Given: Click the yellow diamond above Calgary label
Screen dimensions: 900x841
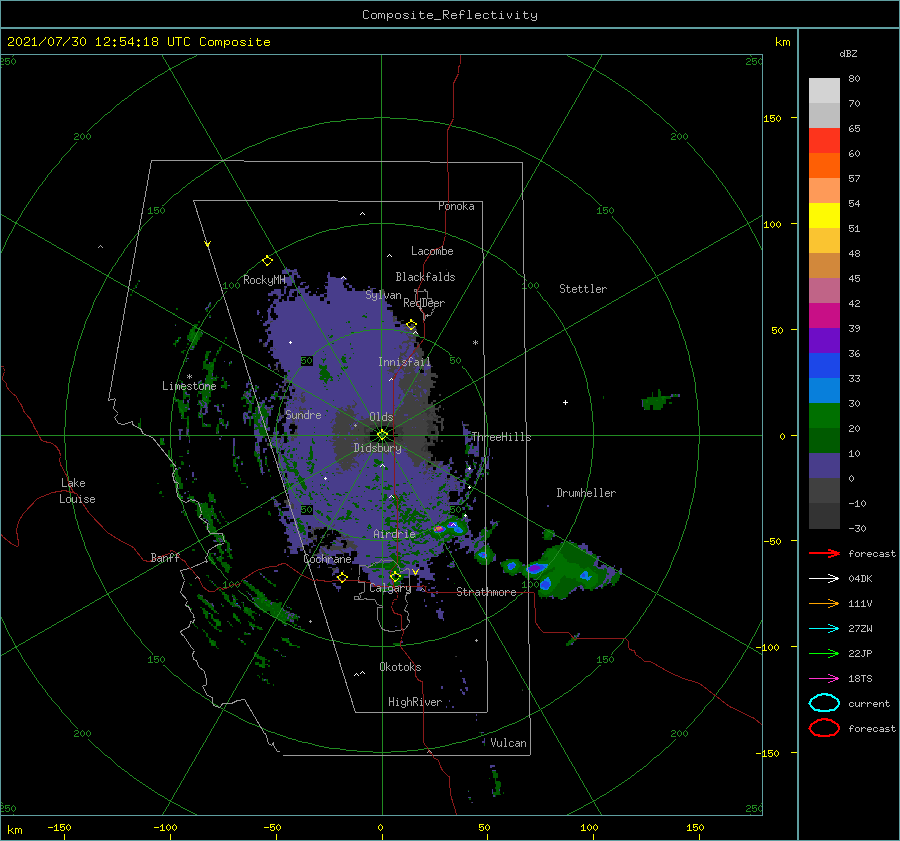Looking at the screenshot, I should [395, 576].
